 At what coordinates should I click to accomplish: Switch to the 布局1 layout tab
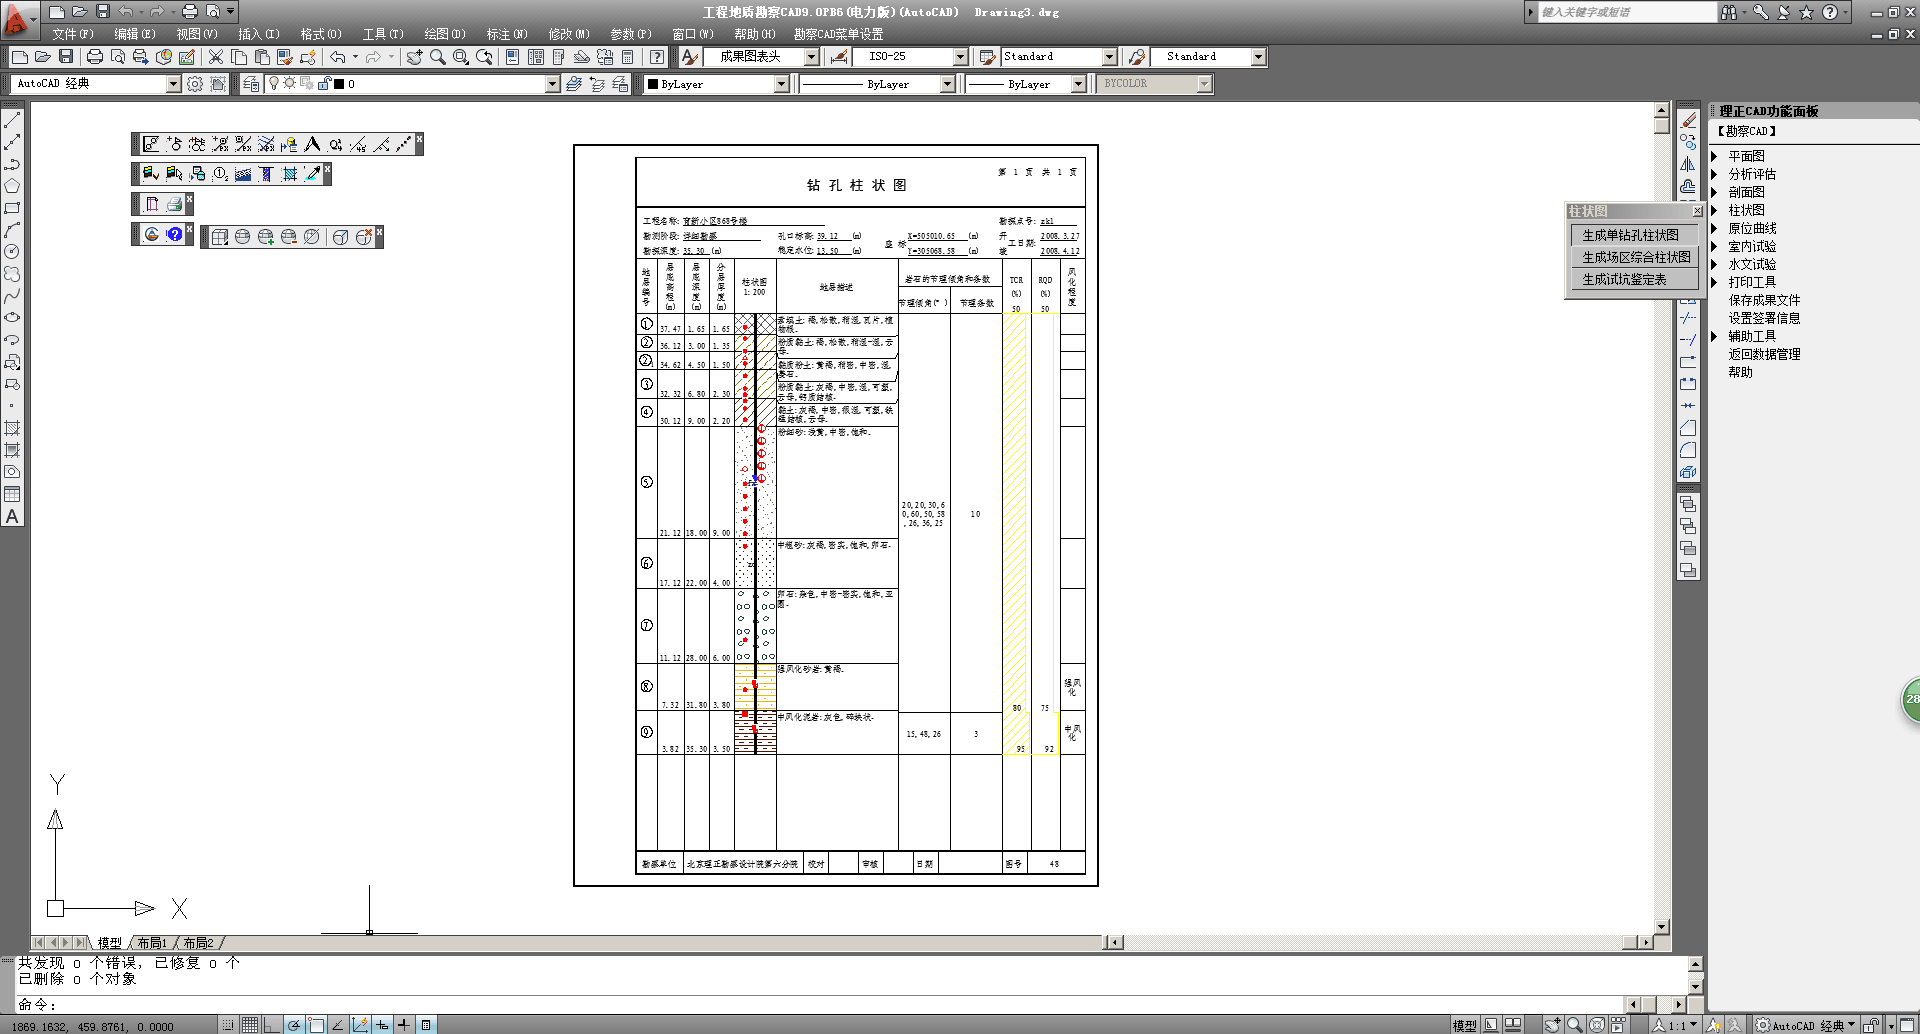(152, 943)
